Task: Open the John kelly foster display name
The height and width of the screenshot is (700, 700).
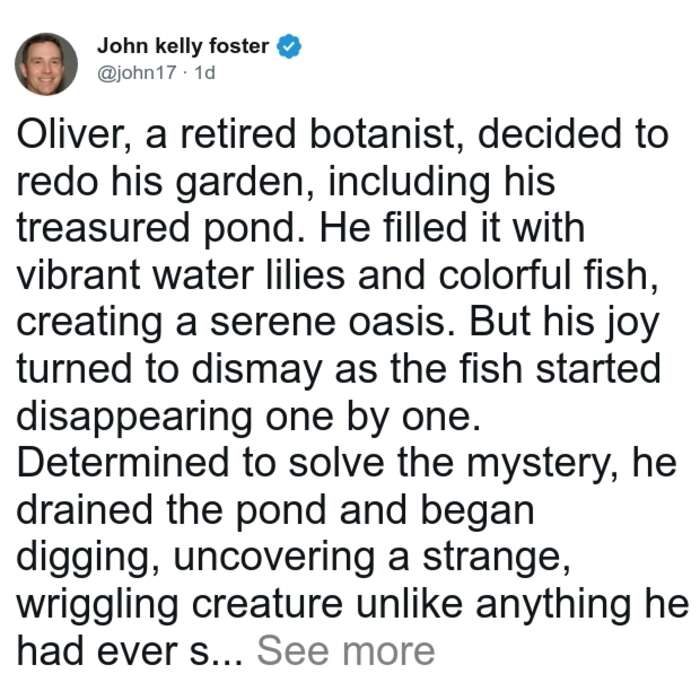Action: (x=183, y=46)
